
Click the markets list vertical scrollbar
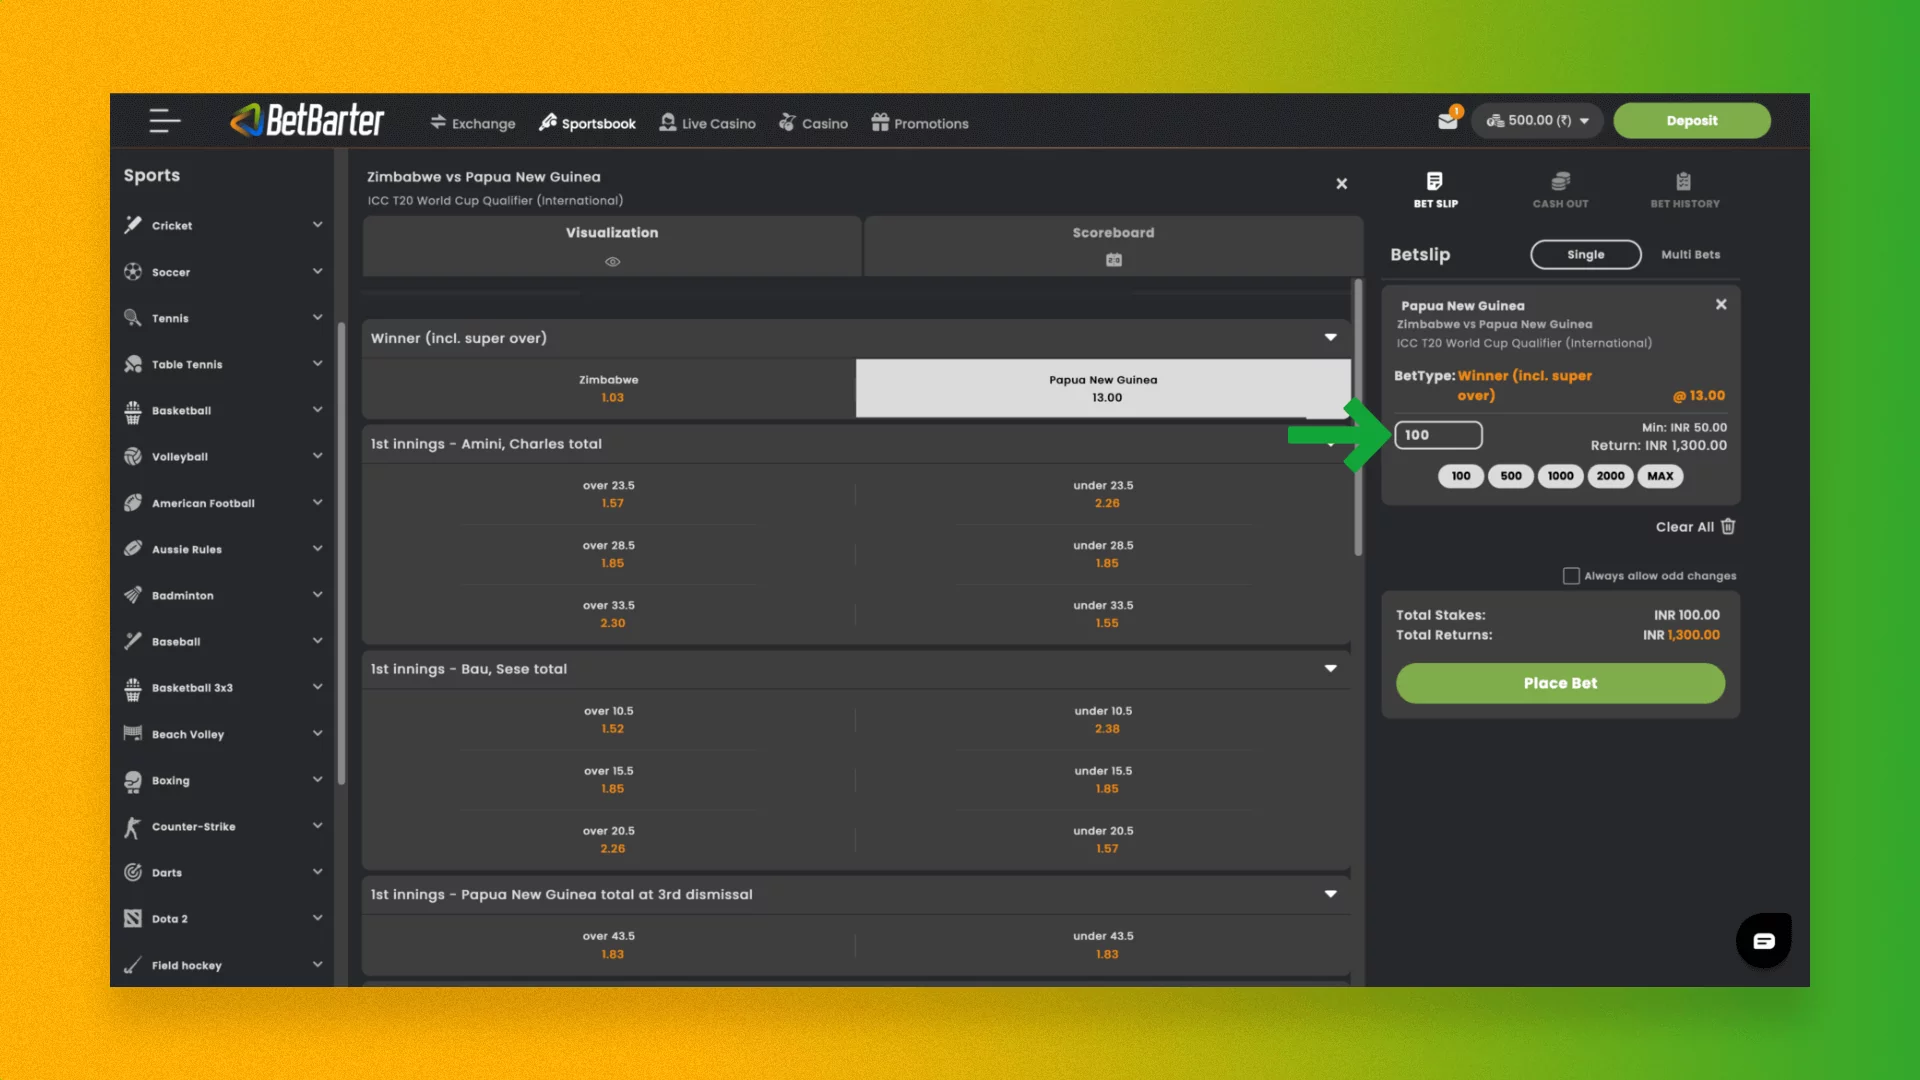(1358, 417)
